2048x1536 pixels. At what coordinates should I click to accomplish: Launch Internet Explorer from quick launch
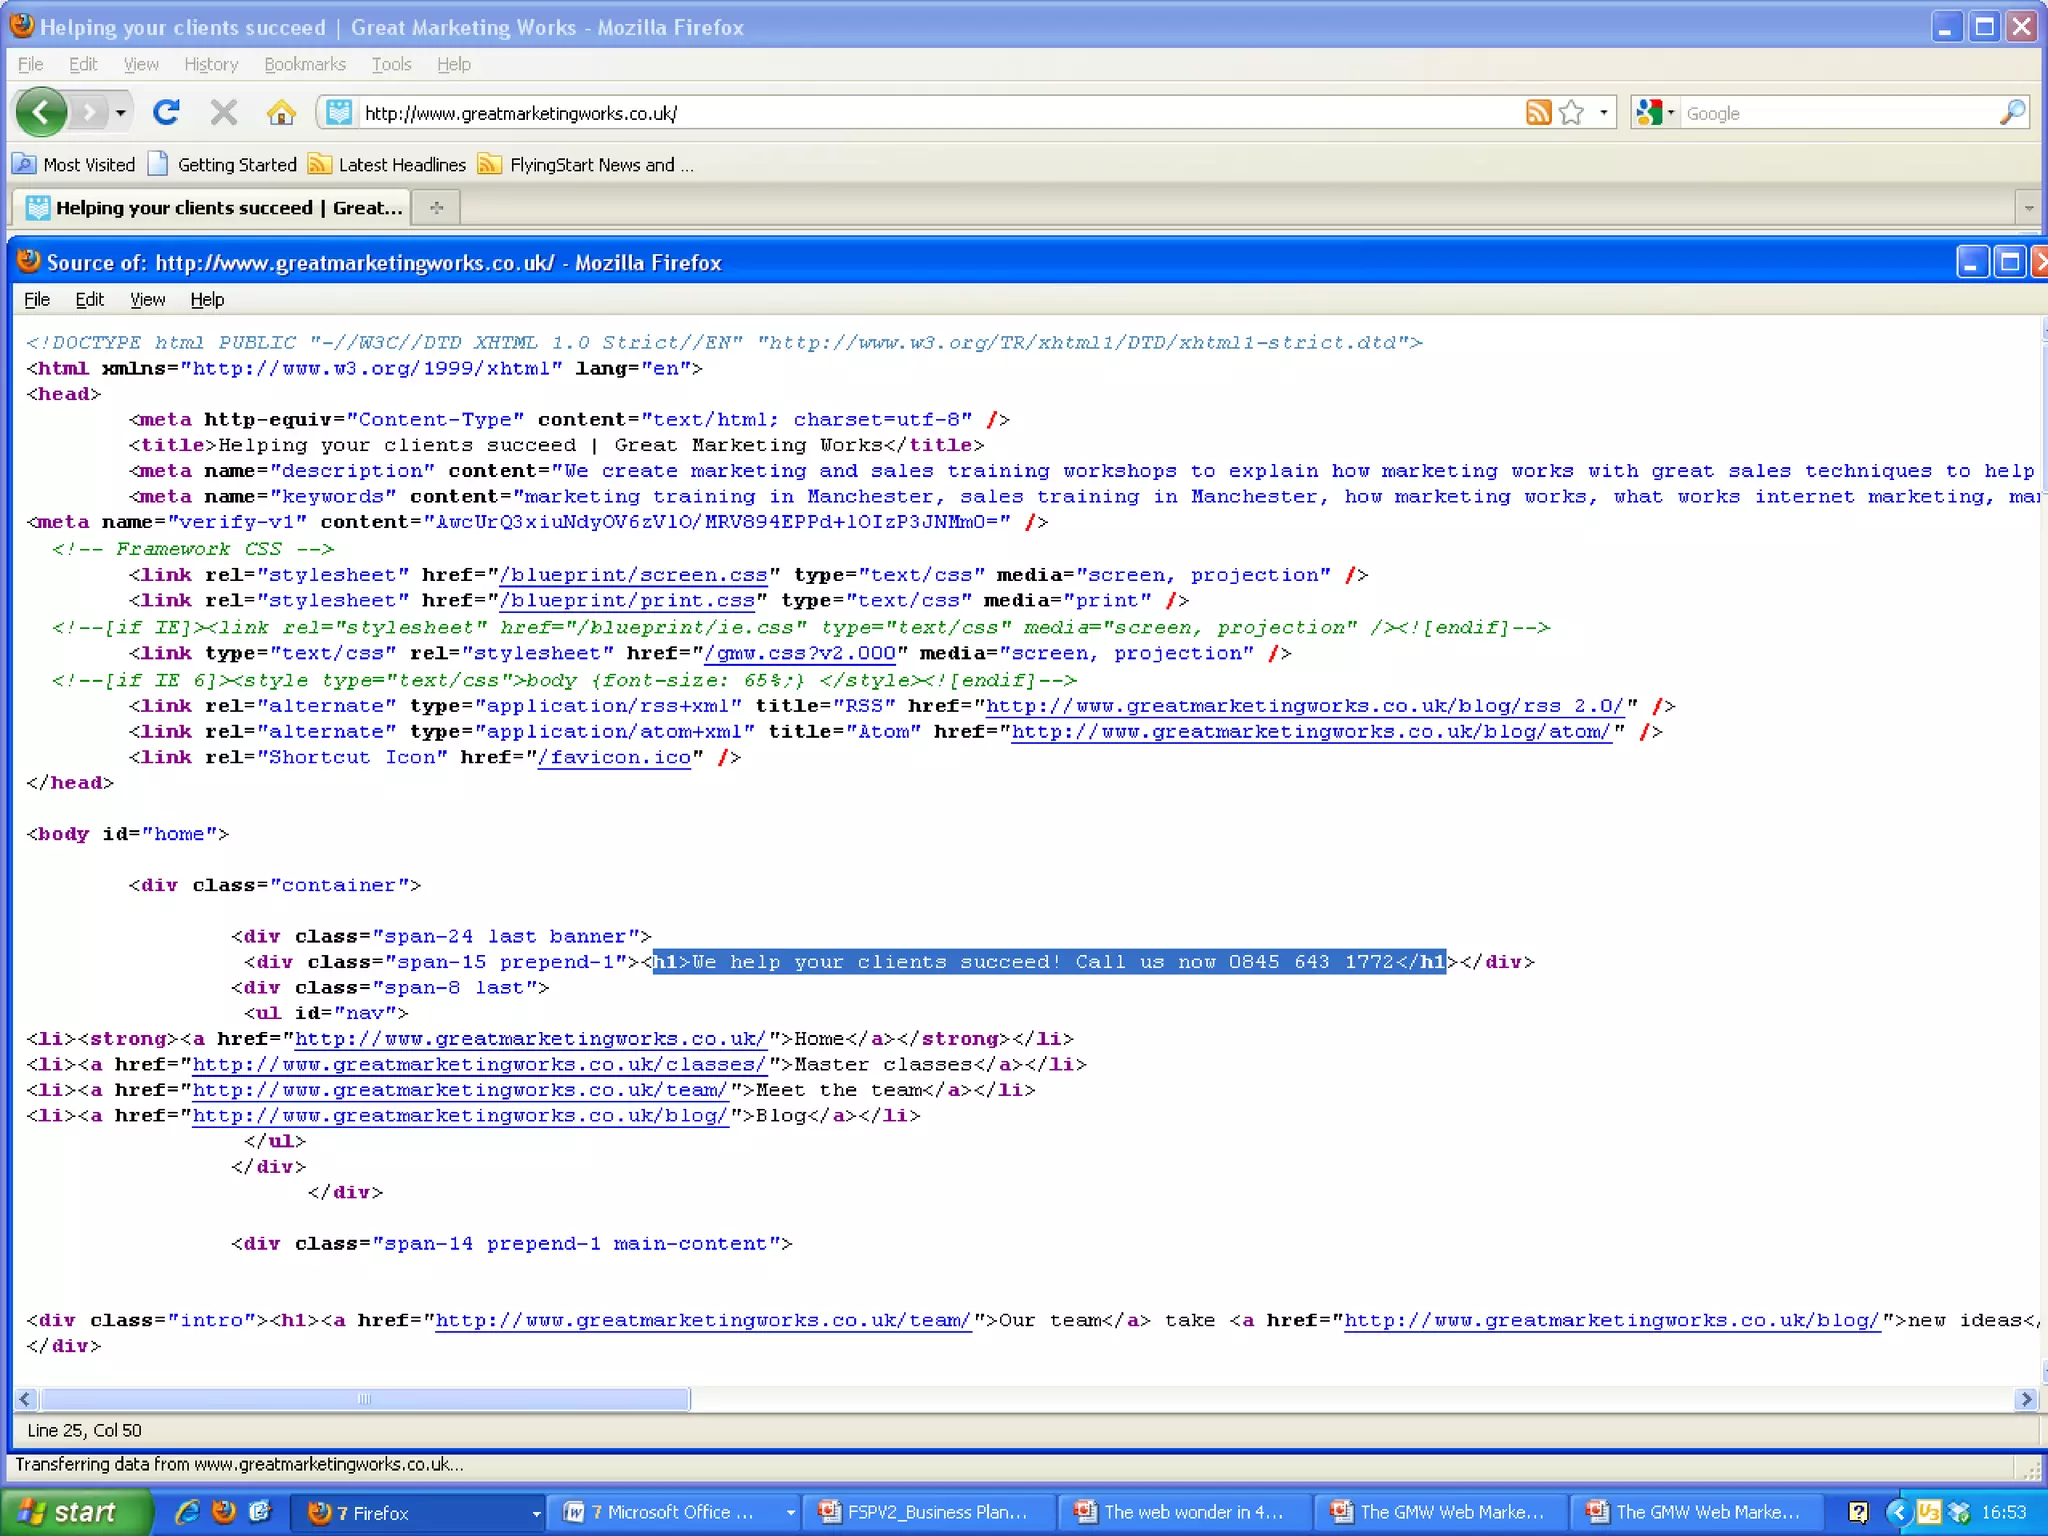point(187,1512)
